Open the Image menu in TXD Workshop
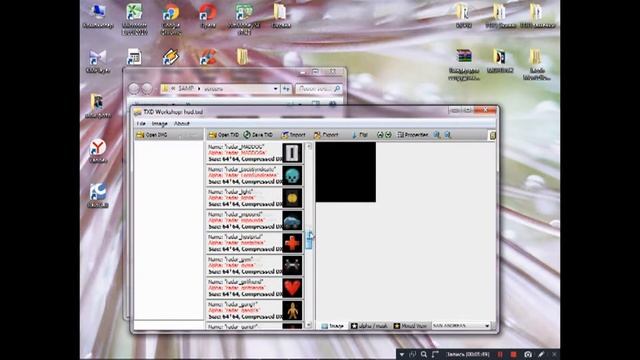640x360 pixels. pyautogui.click(x=159, y=123)
